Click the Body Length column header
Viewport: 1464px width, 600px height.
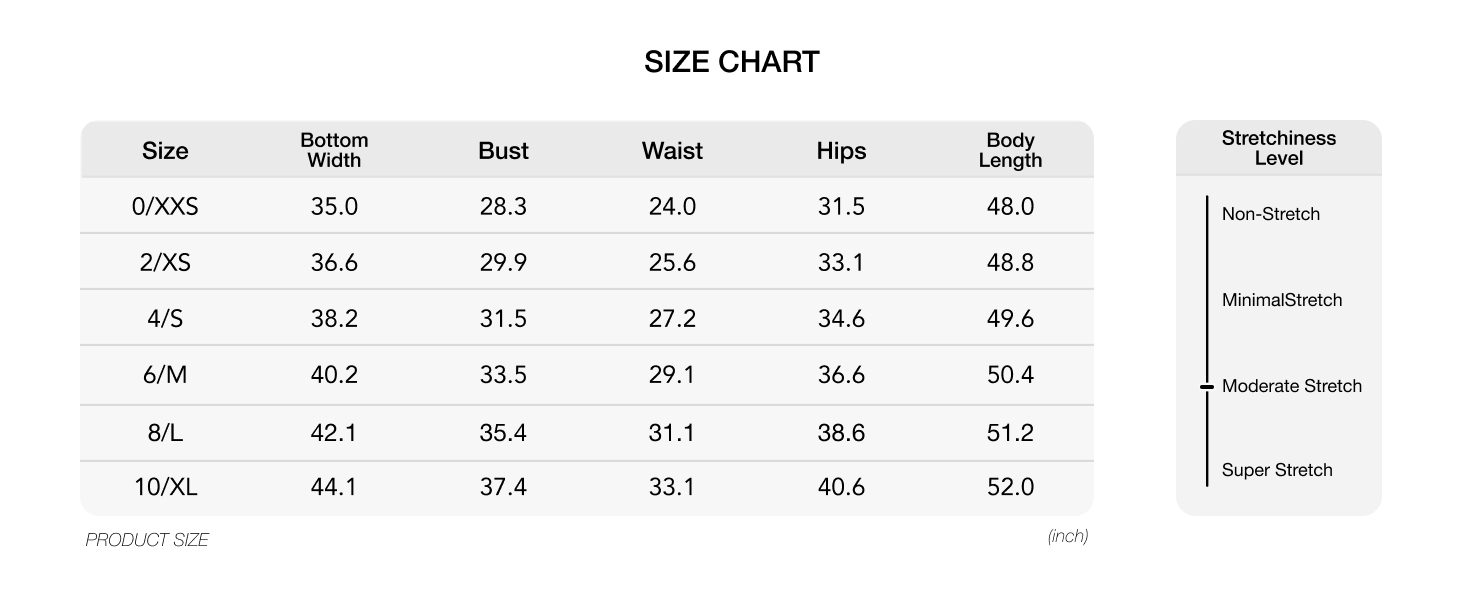[1010, 150]
